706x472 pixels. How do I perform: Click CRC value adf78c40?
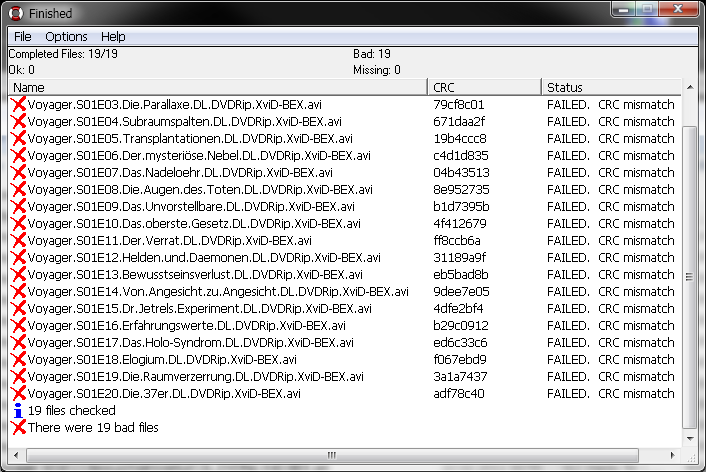click(459, 394)
